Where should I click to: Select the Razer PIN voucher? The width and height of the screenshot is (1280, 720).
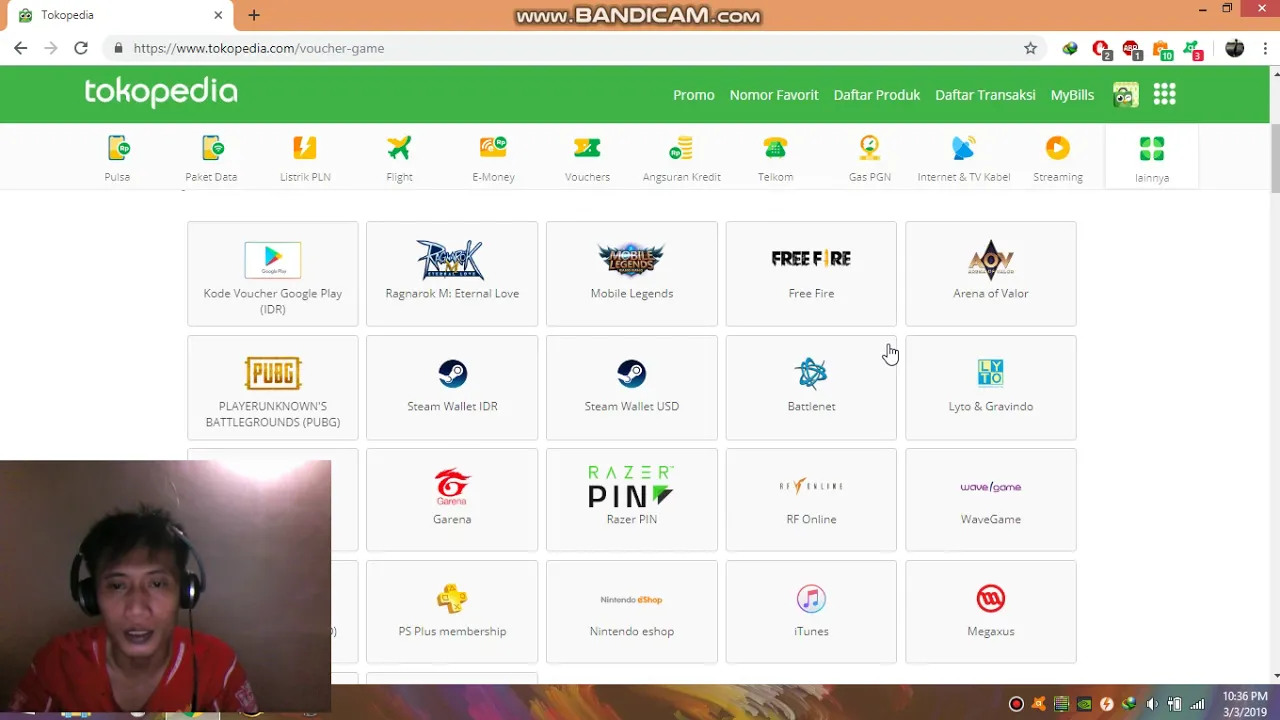point(632,500)
